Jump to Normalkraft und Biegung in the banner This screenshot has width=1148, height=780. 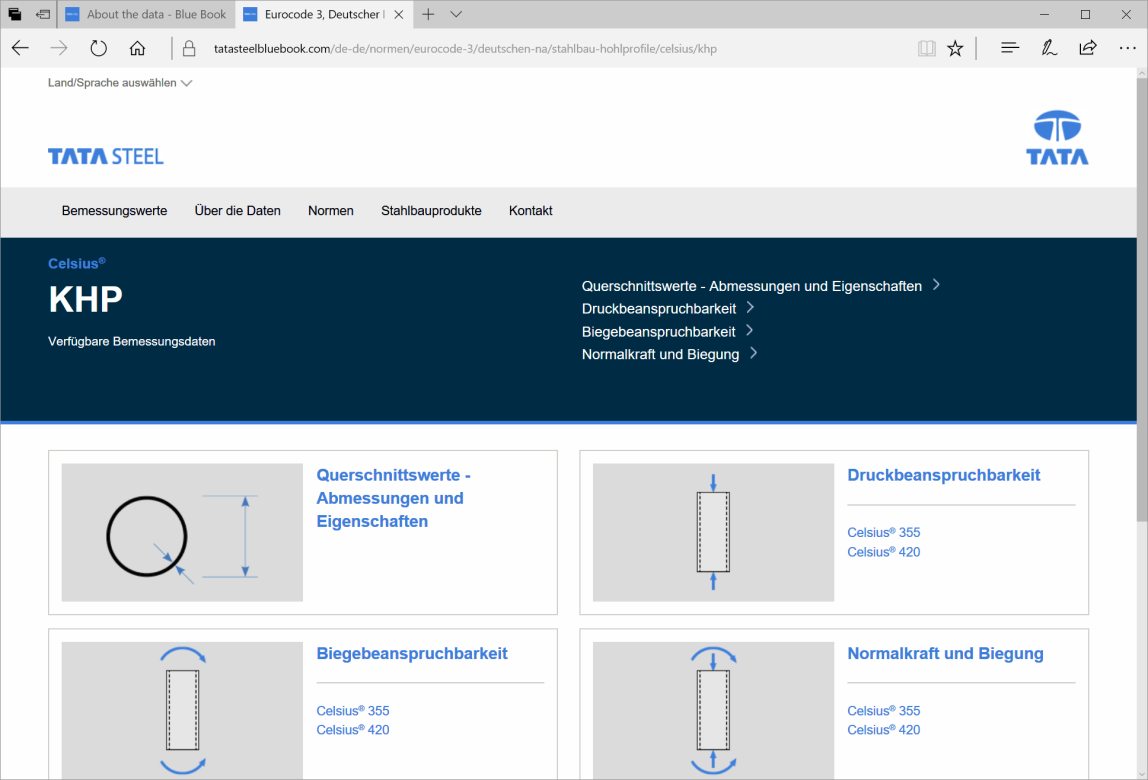660,354
